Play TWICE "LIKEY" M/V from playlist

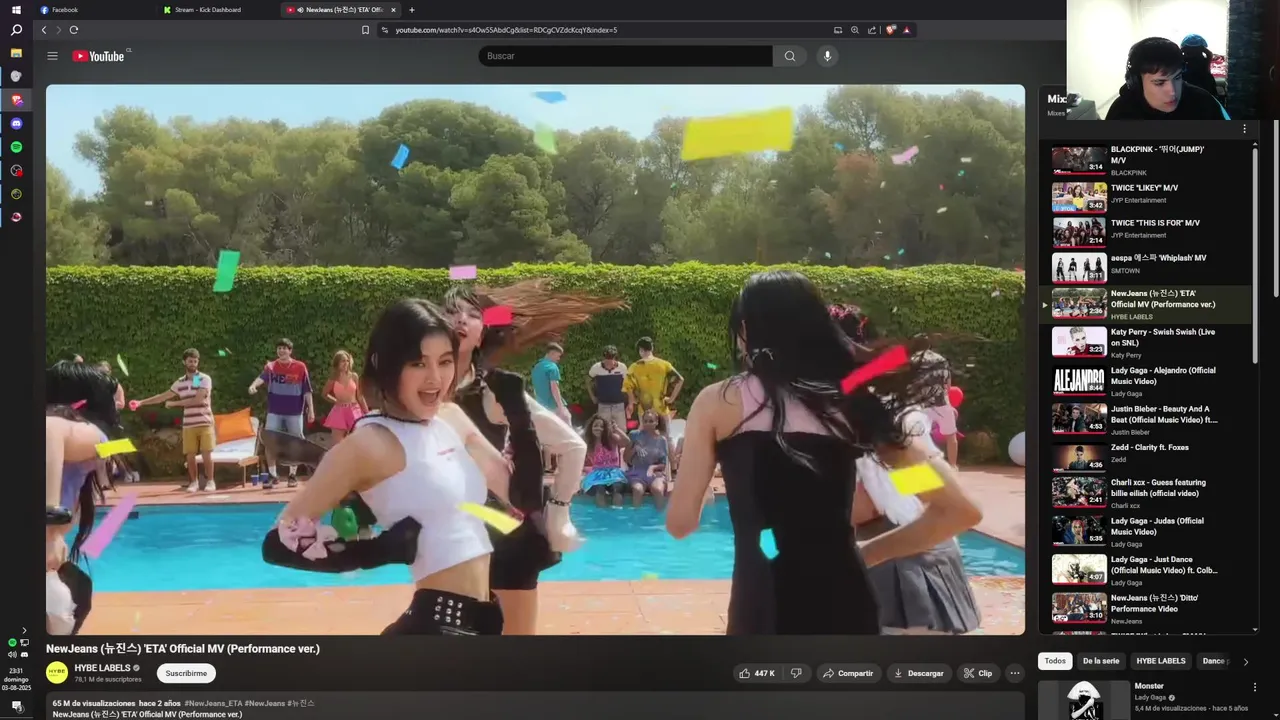click(1148, 196)
